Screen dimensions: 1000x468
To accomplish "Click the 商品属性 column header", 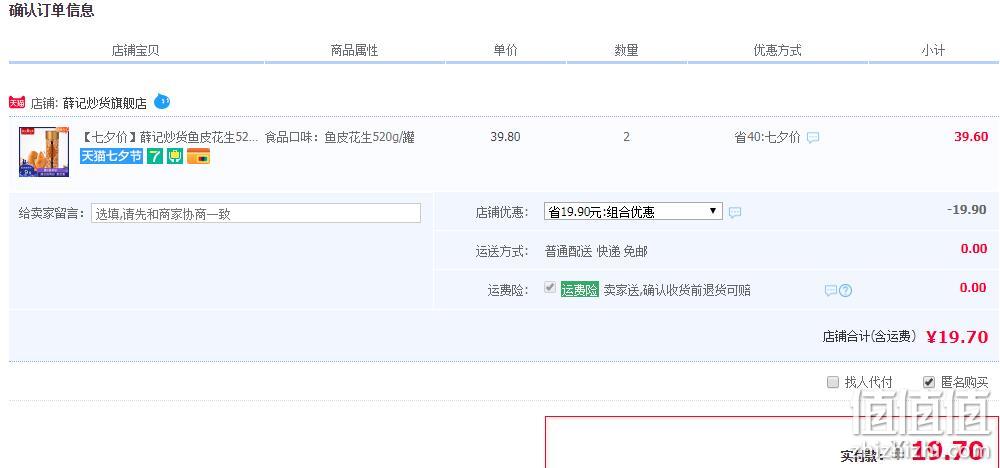I will pos(355,50).
